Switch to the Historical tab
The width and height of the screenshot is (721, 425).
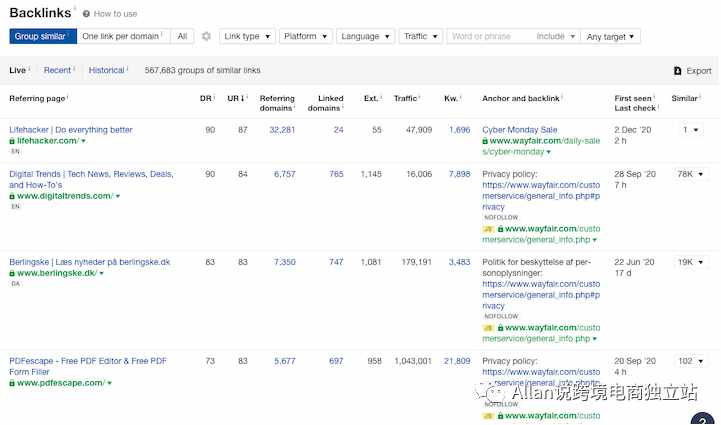pos(107,70)
